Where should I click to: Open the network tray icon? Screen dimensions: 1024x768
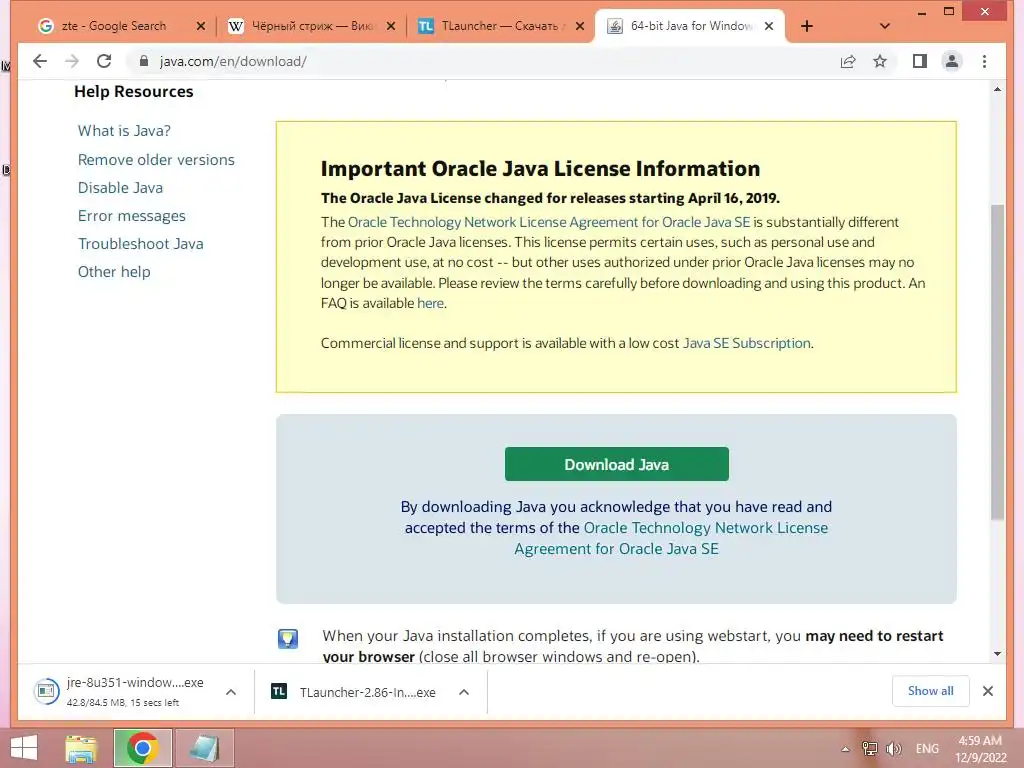(x=870, y=749)
